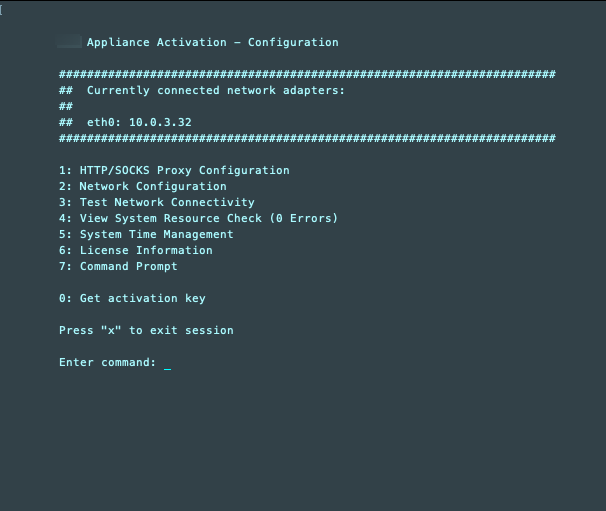Click the Appliance Activation – Configuration title
606x511 pixels.
(x=212, y=42)
